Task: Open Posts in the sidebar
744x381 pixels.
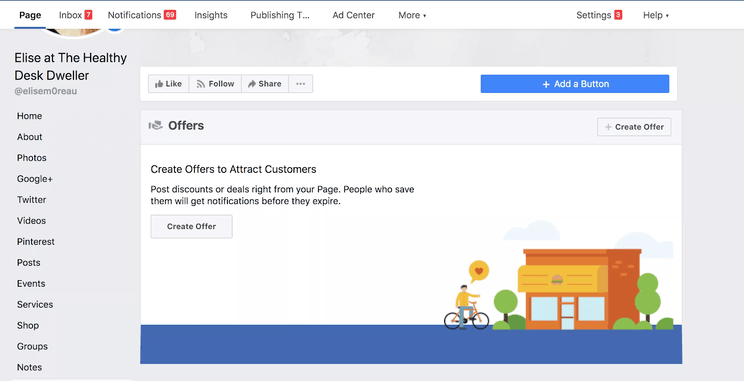Action: click(x=28, y=262)
